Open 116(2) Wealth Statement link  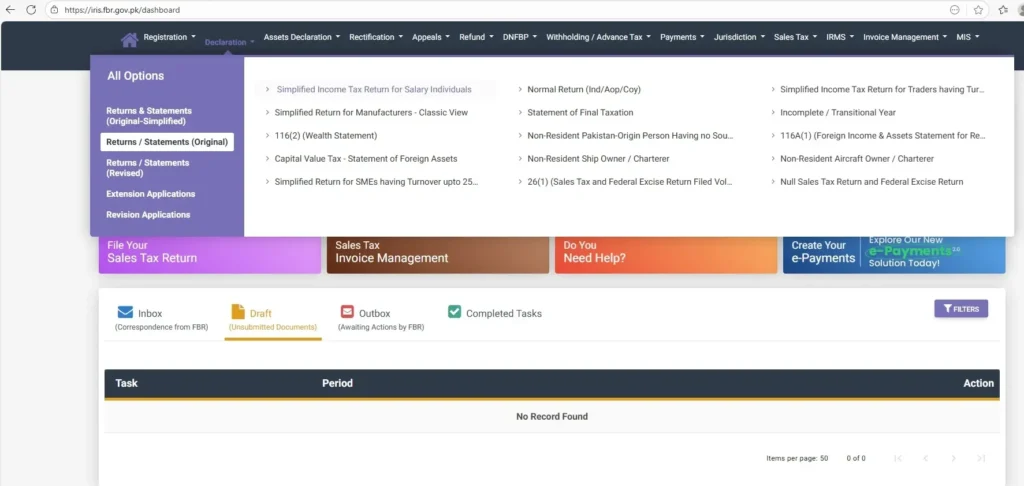point(326,136)
